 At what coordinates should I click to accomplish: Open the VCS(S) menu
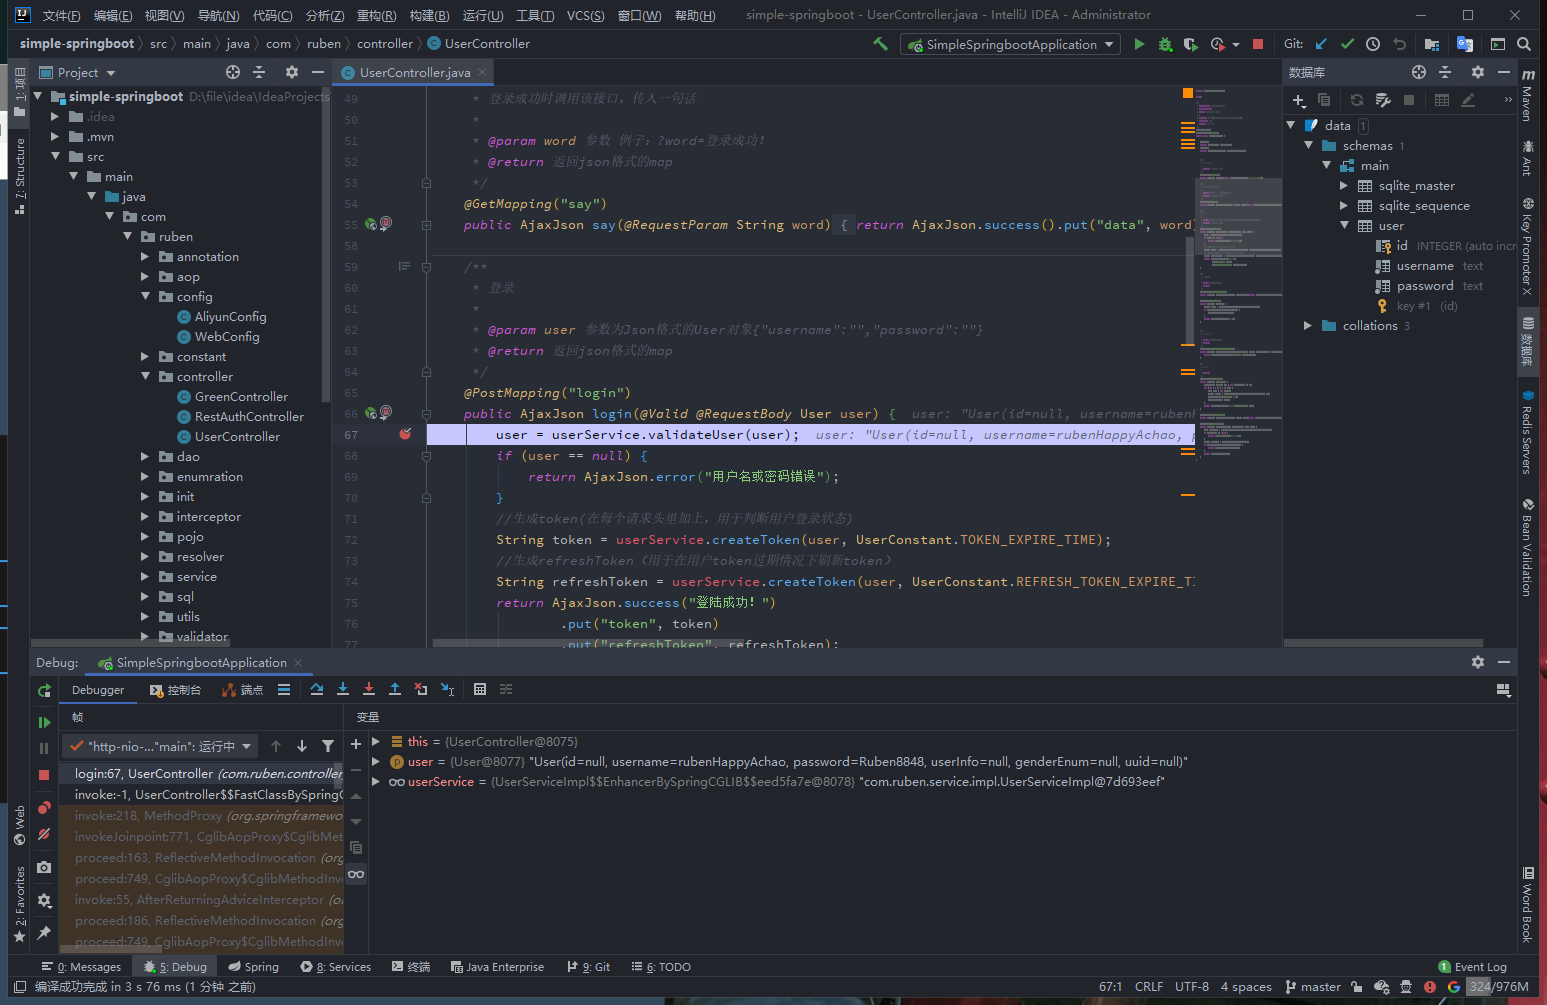coord(585,15)
